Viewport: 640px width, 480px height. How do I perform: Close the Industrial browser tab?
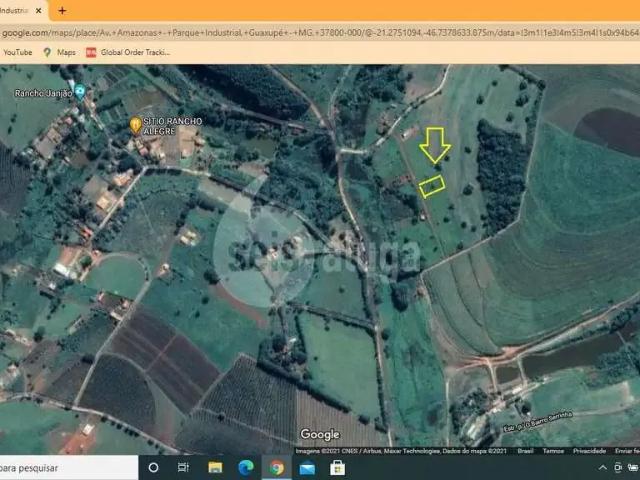38,10
